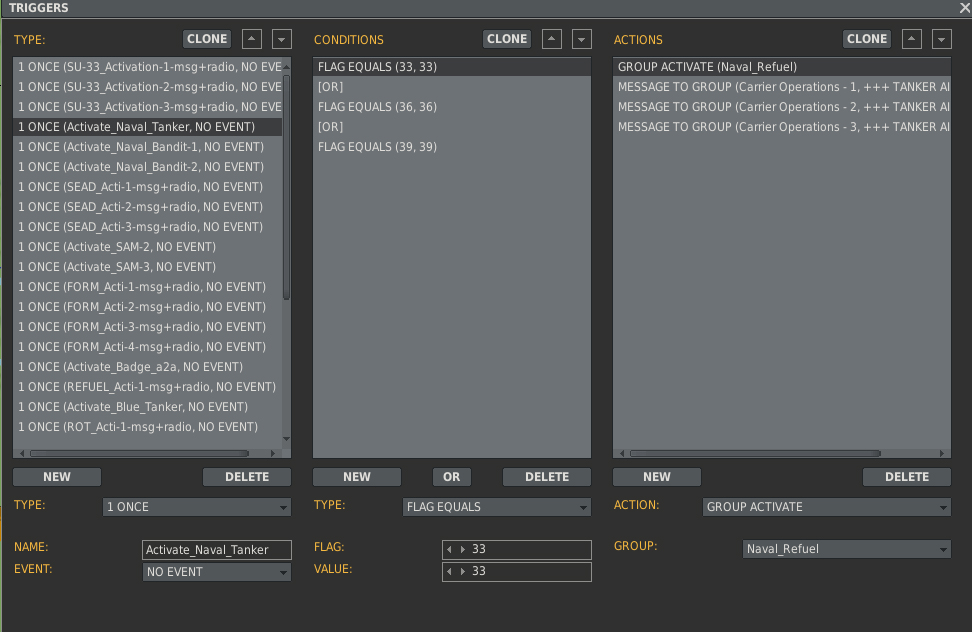This screenshot has height=632, width=972.
Task: Move selected trigger up in TYPE list
Action: pos(251,39)
